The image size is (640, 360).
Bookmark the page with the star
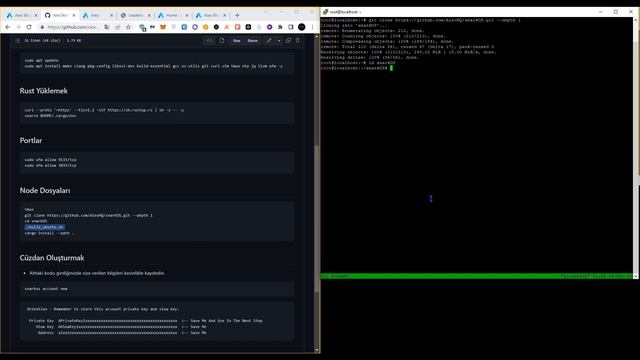click(x=129, y=27)
